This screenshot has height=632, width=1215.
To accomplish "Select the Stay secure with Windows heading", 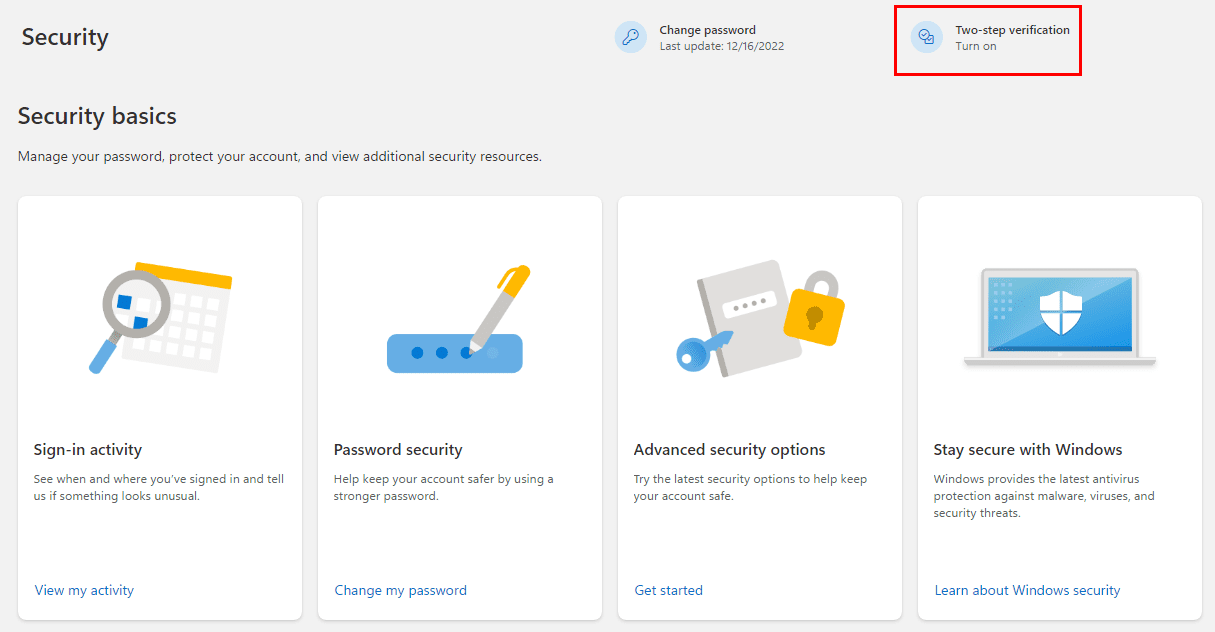I will [1028, 450].
